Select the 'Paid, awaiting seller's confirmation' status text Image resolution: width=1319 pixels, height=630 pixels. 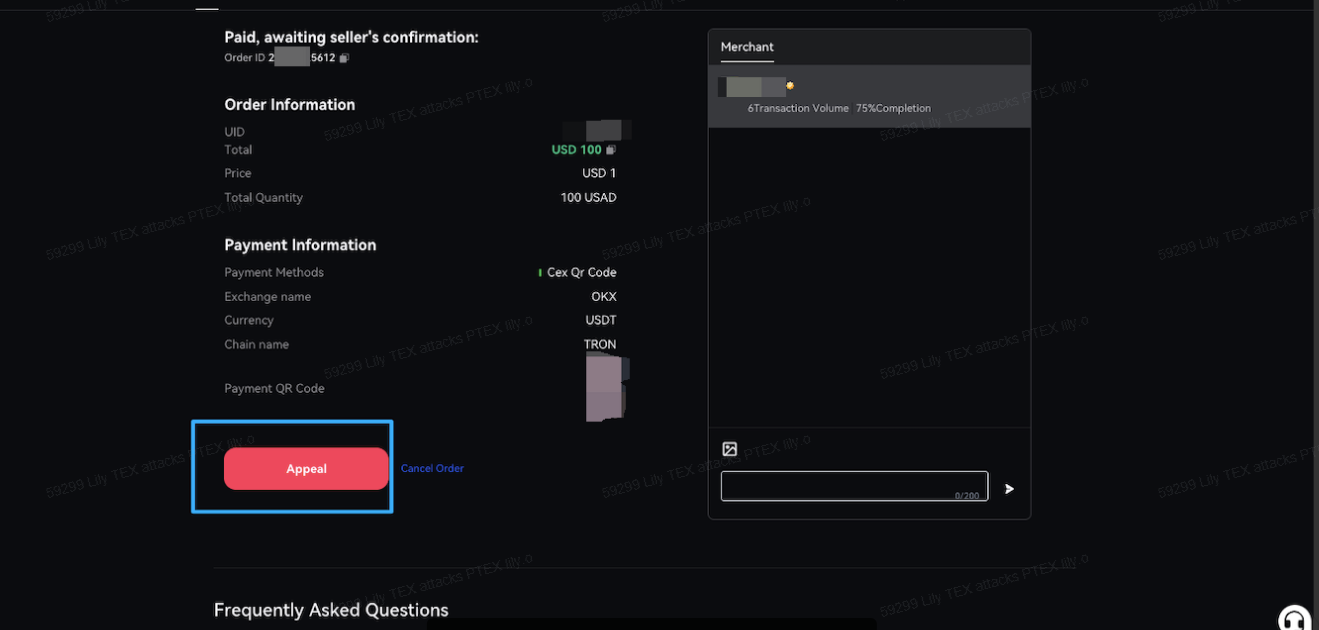click(351, 37)
